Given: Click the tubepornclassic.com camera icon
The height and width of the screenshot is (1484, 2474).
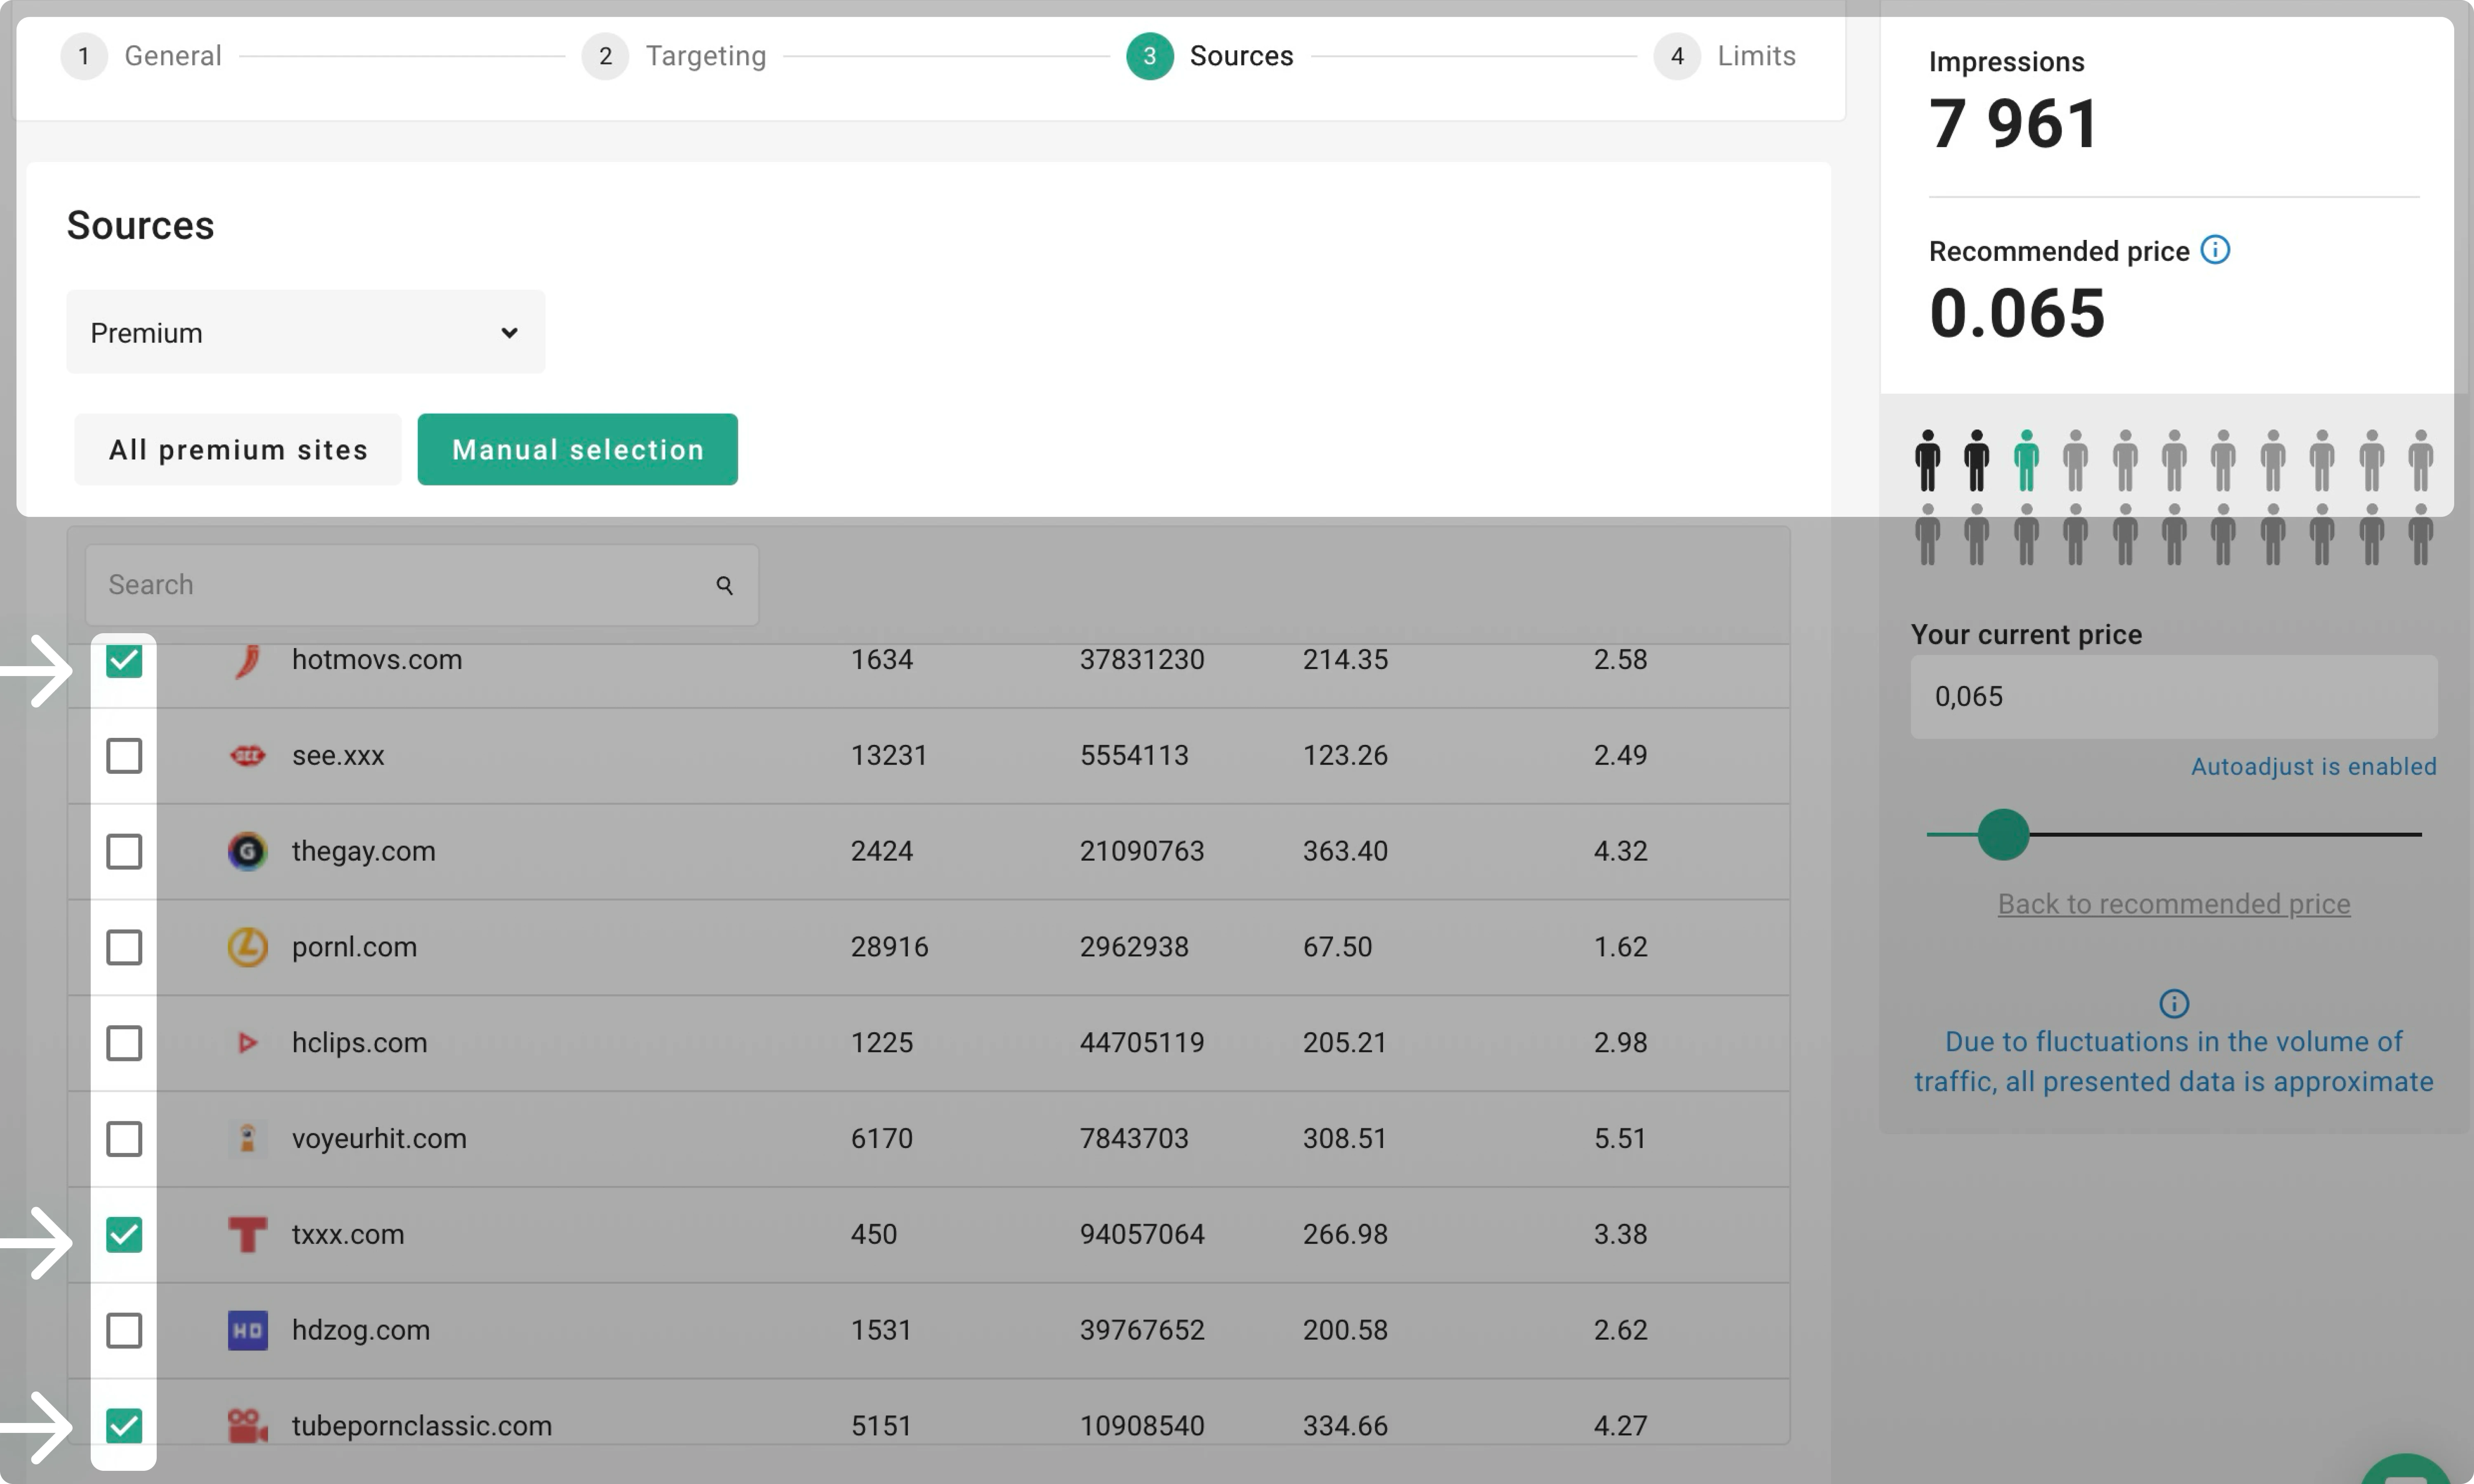Looking at the screenshot, I should (x=247, y=1426).
